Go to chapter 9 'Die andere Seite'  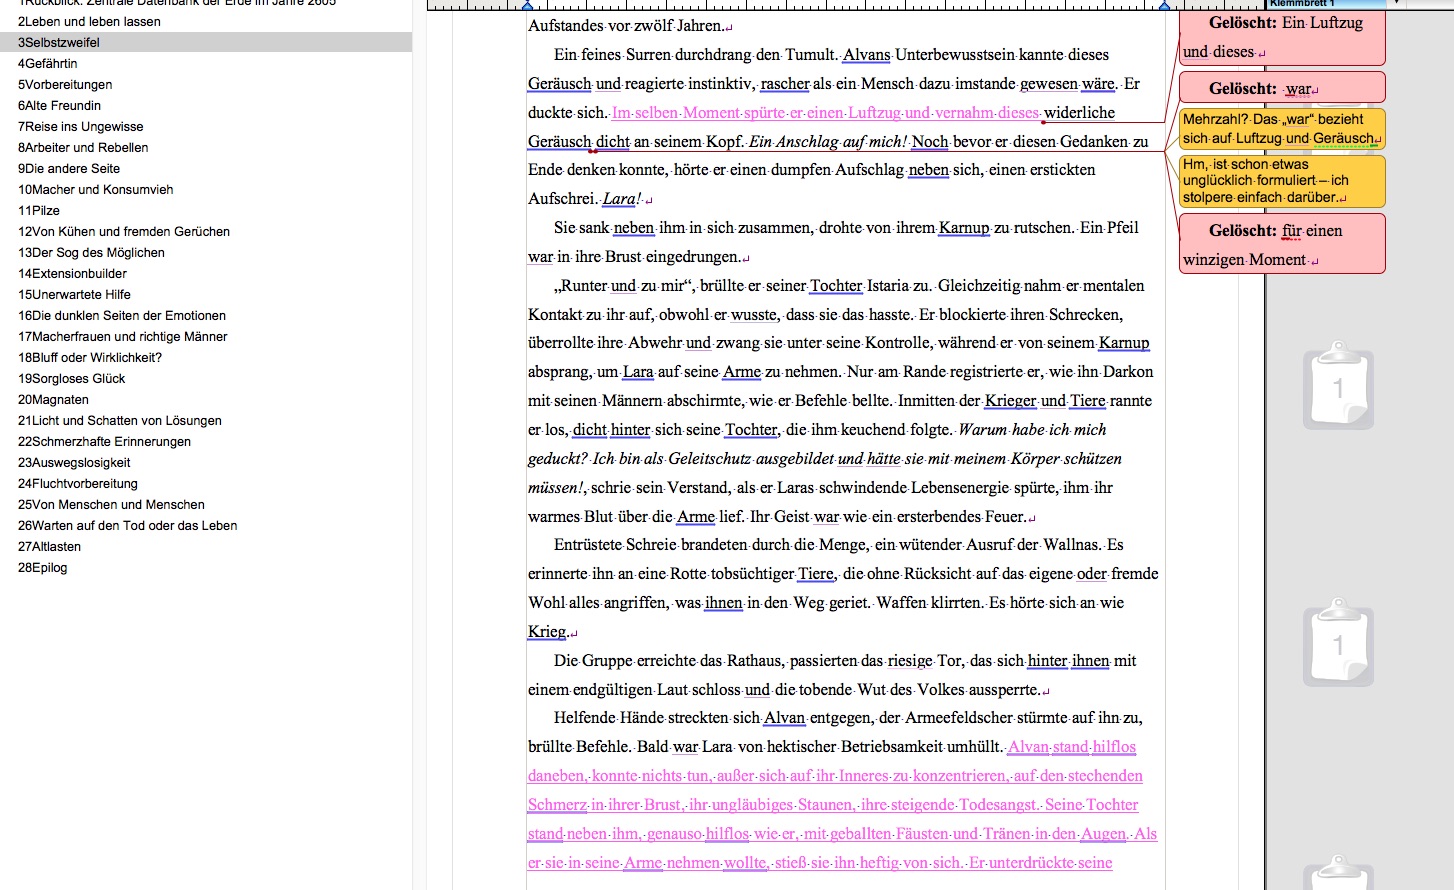coord(205,168)
